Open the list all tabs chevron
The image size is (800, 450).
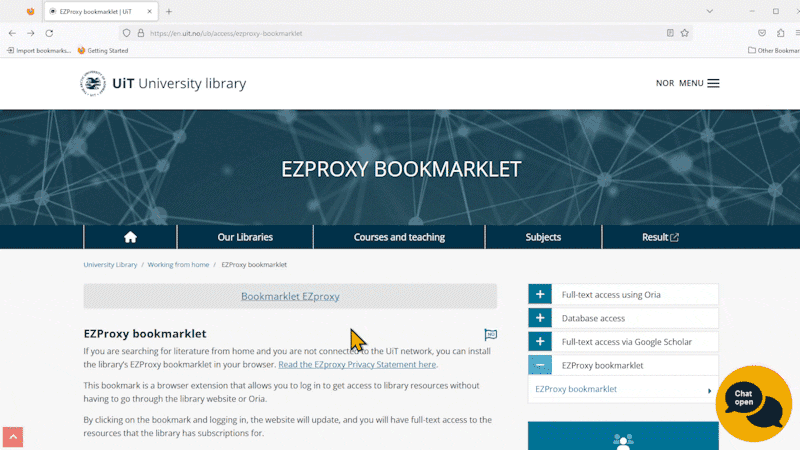(710, 11)
